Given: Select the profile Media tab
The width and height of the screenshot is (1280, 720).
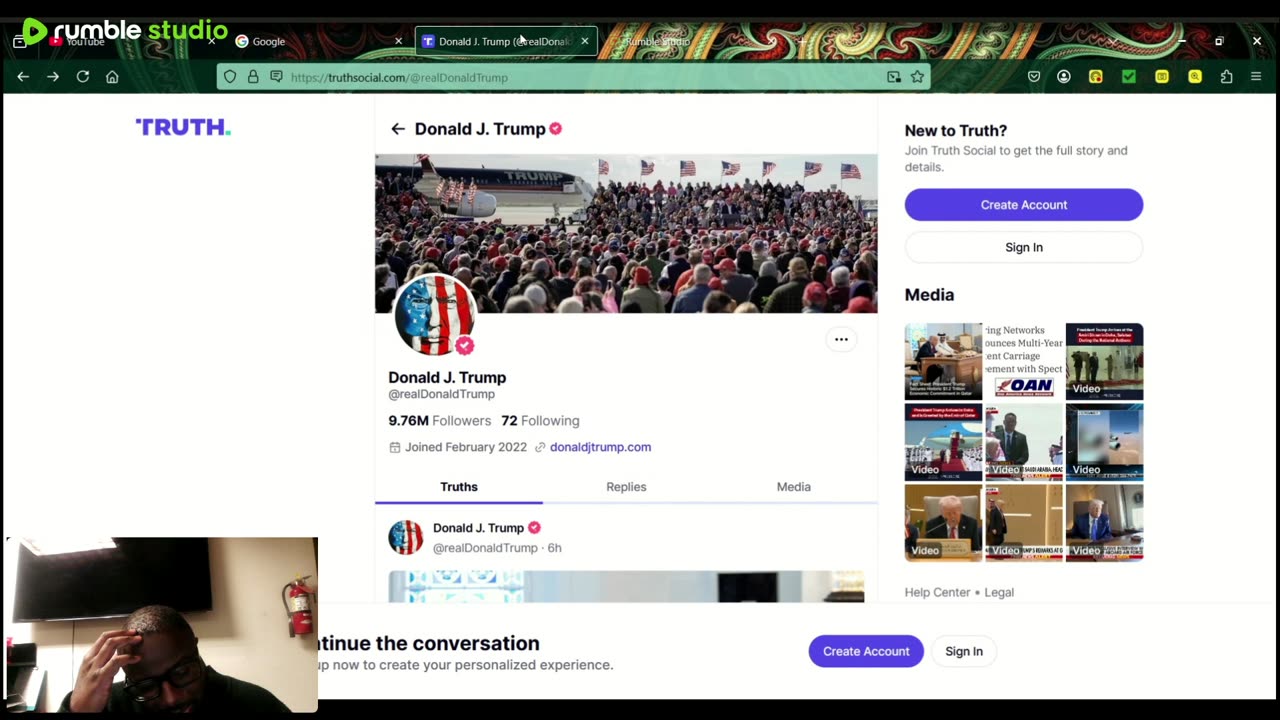Looking at the screenshot, I should pos(794,487).
